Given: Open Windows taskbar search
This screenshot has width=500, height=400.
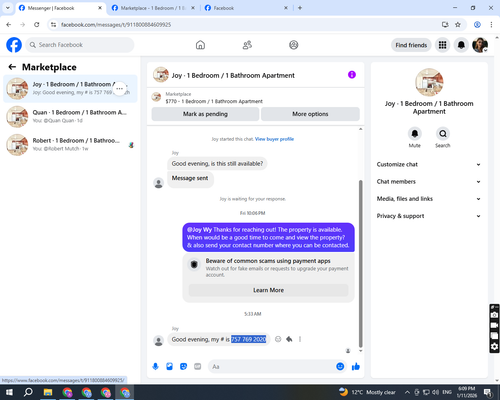Looking at the screenshot, I should [28, 392].
